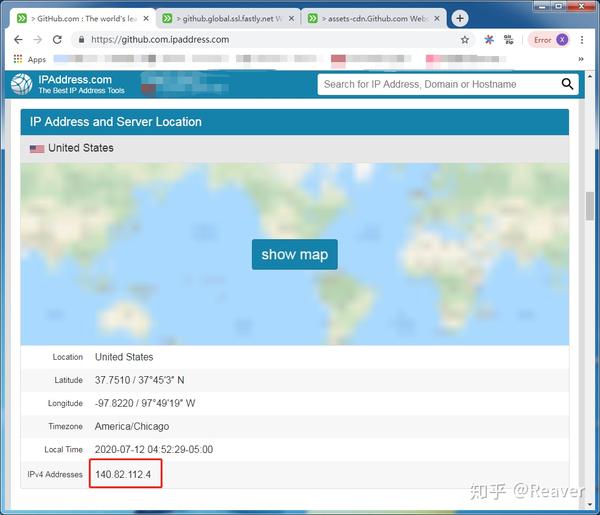Click the 'Local Time' row label
The height and width of the screenshot is (515, 600).
[x=64, y=450]
